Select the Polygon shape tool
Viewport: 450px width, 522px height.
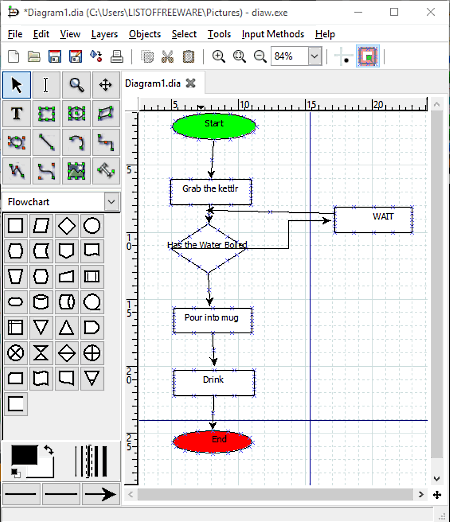(106, 114)
